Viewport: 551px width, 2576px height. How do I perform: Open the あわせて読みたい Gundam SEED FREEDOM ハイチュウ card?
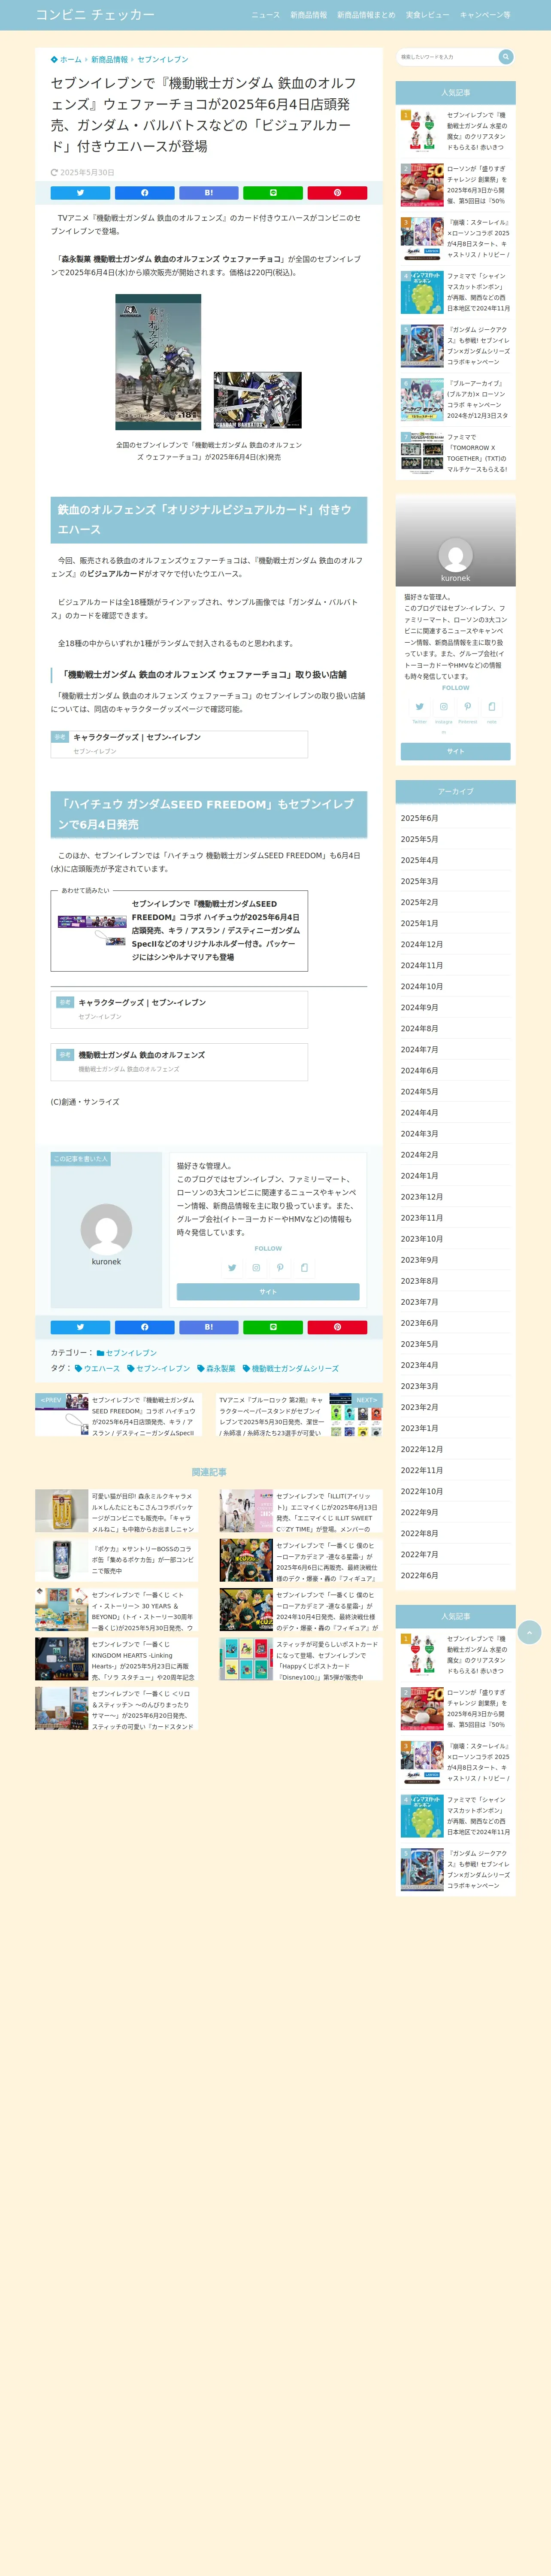[179, 931]
